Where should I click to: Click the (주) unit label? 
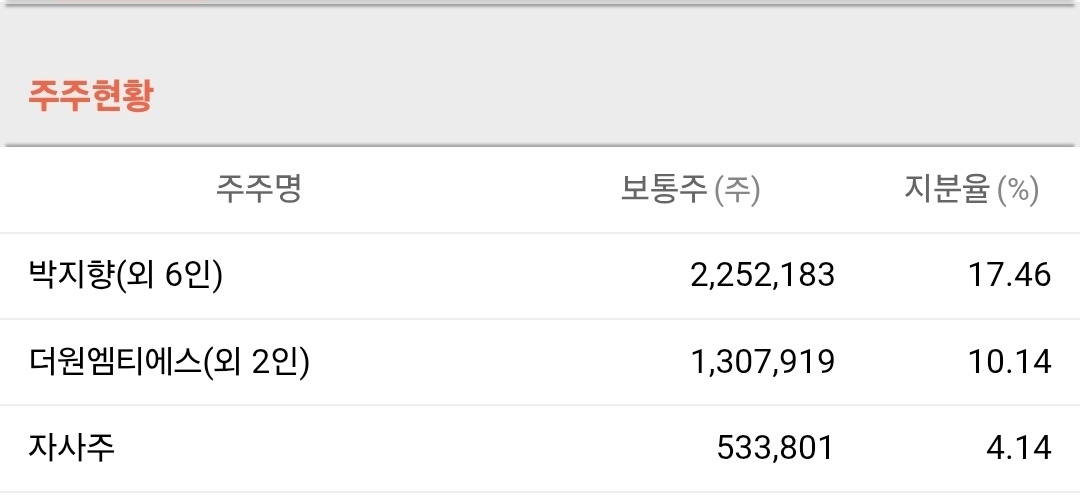pos(737,189)
